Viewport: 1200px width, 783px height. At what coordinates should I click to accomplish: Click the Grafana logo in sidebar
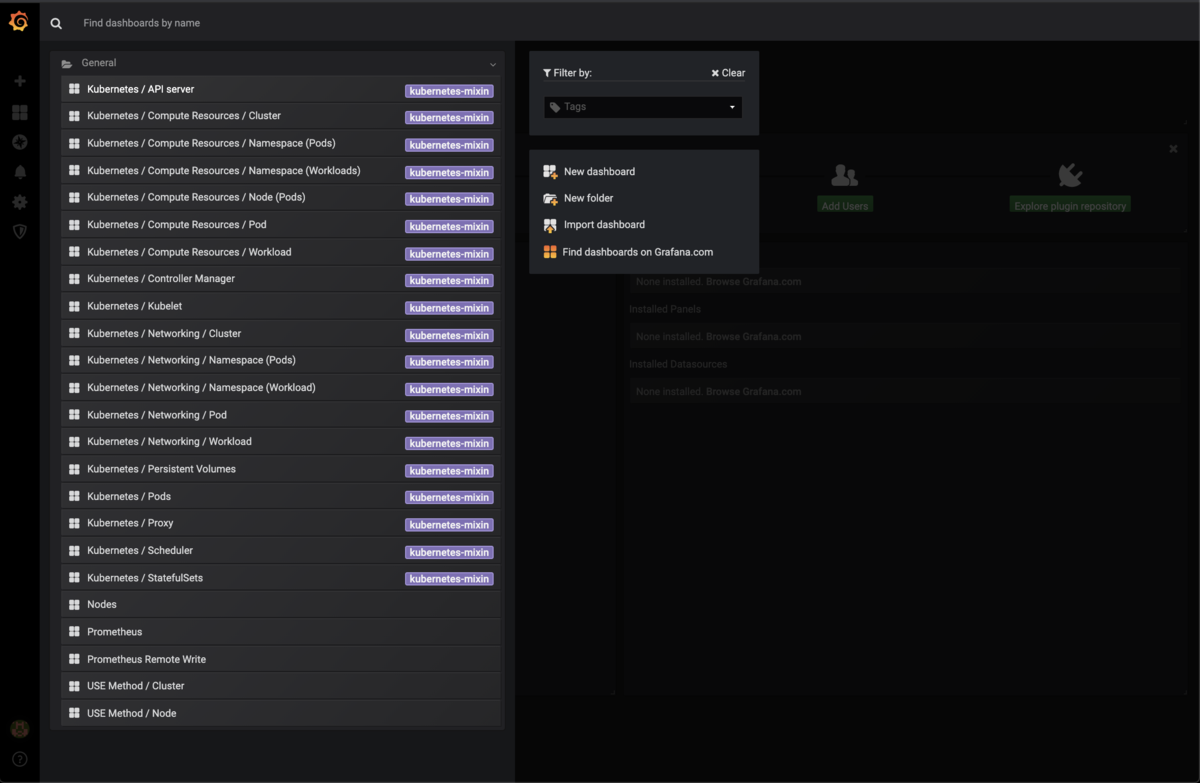tap(19, 21)
